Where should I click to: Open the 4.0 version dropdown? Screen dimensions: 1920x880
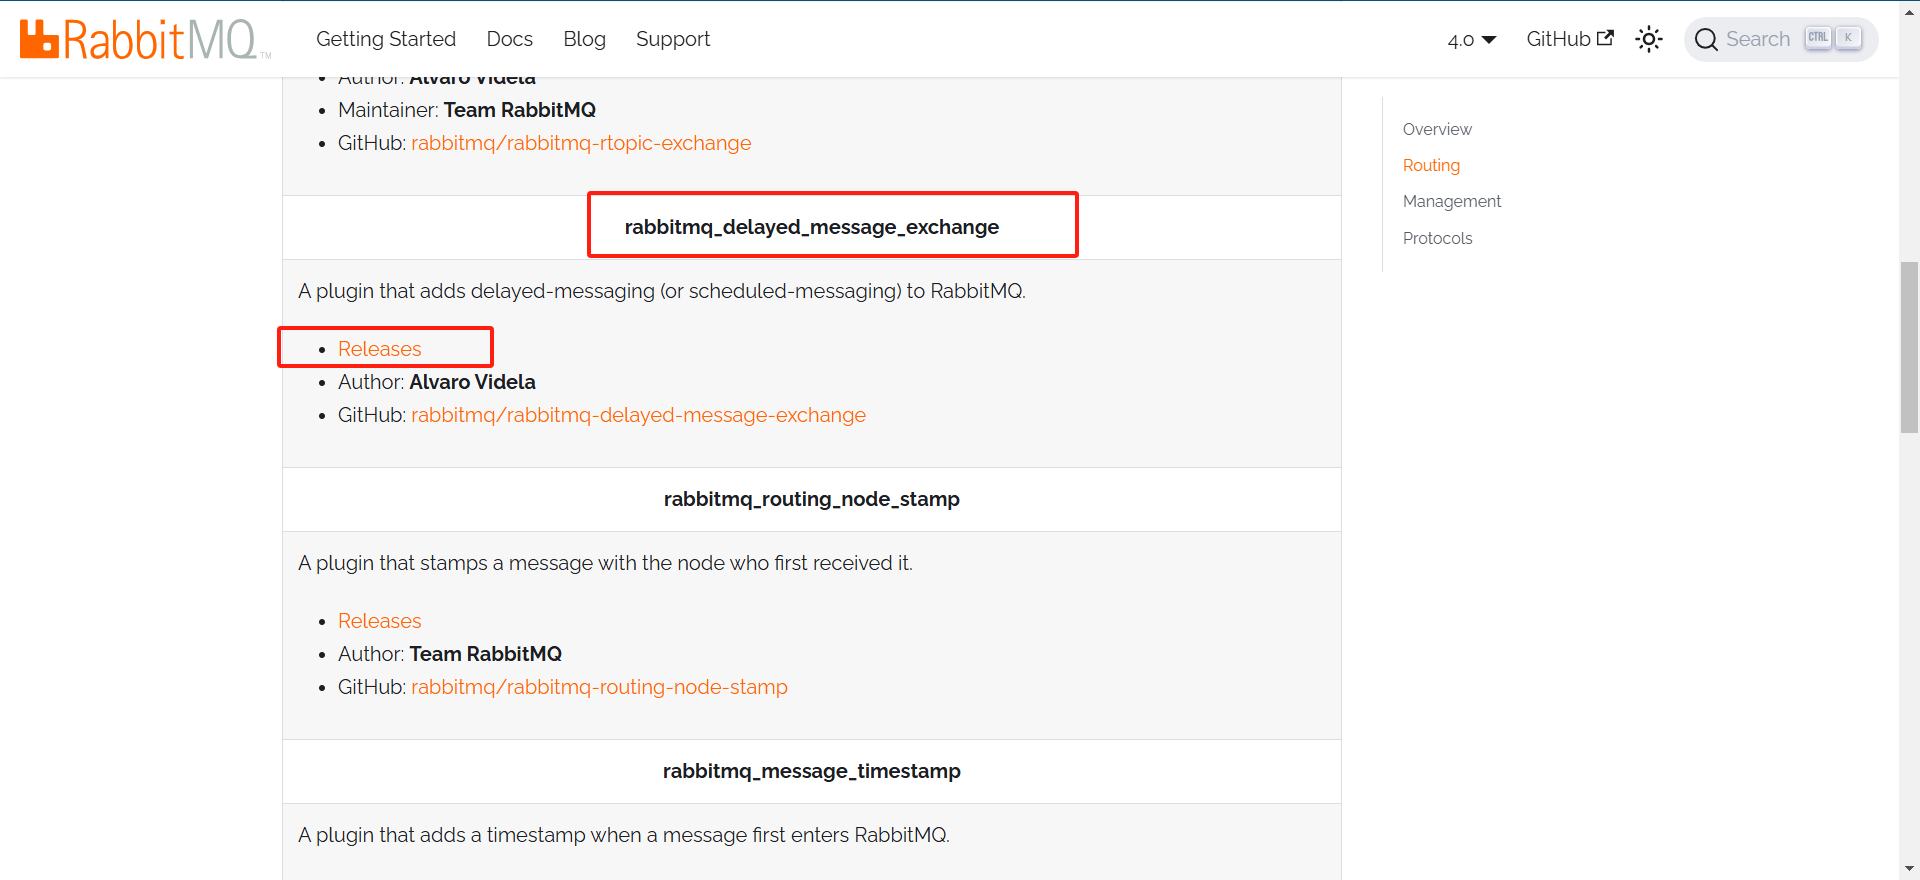point(1472,39)
